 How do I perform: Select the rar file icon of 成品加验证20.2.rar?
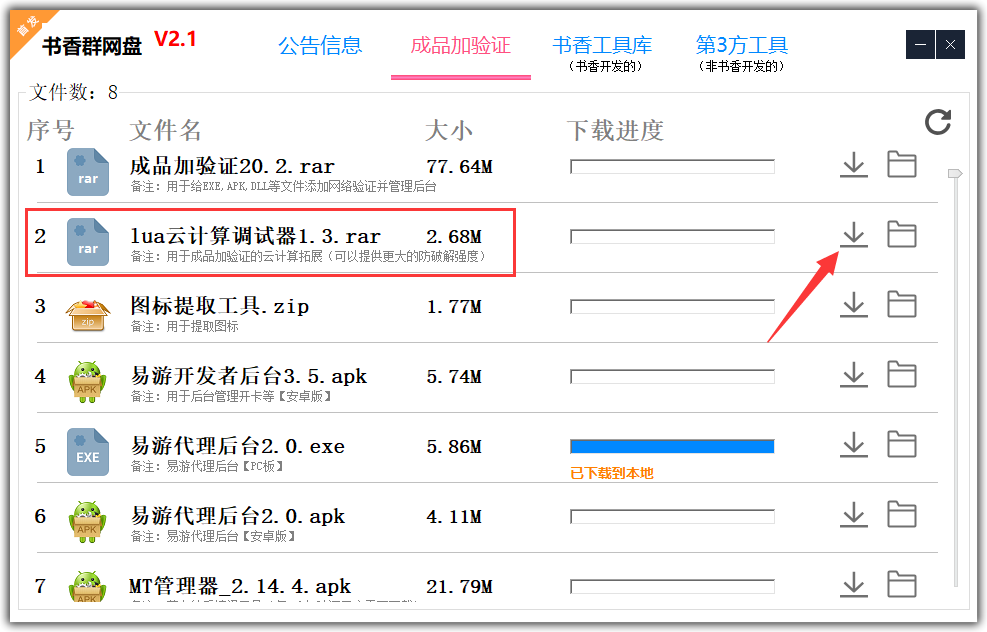87,172
